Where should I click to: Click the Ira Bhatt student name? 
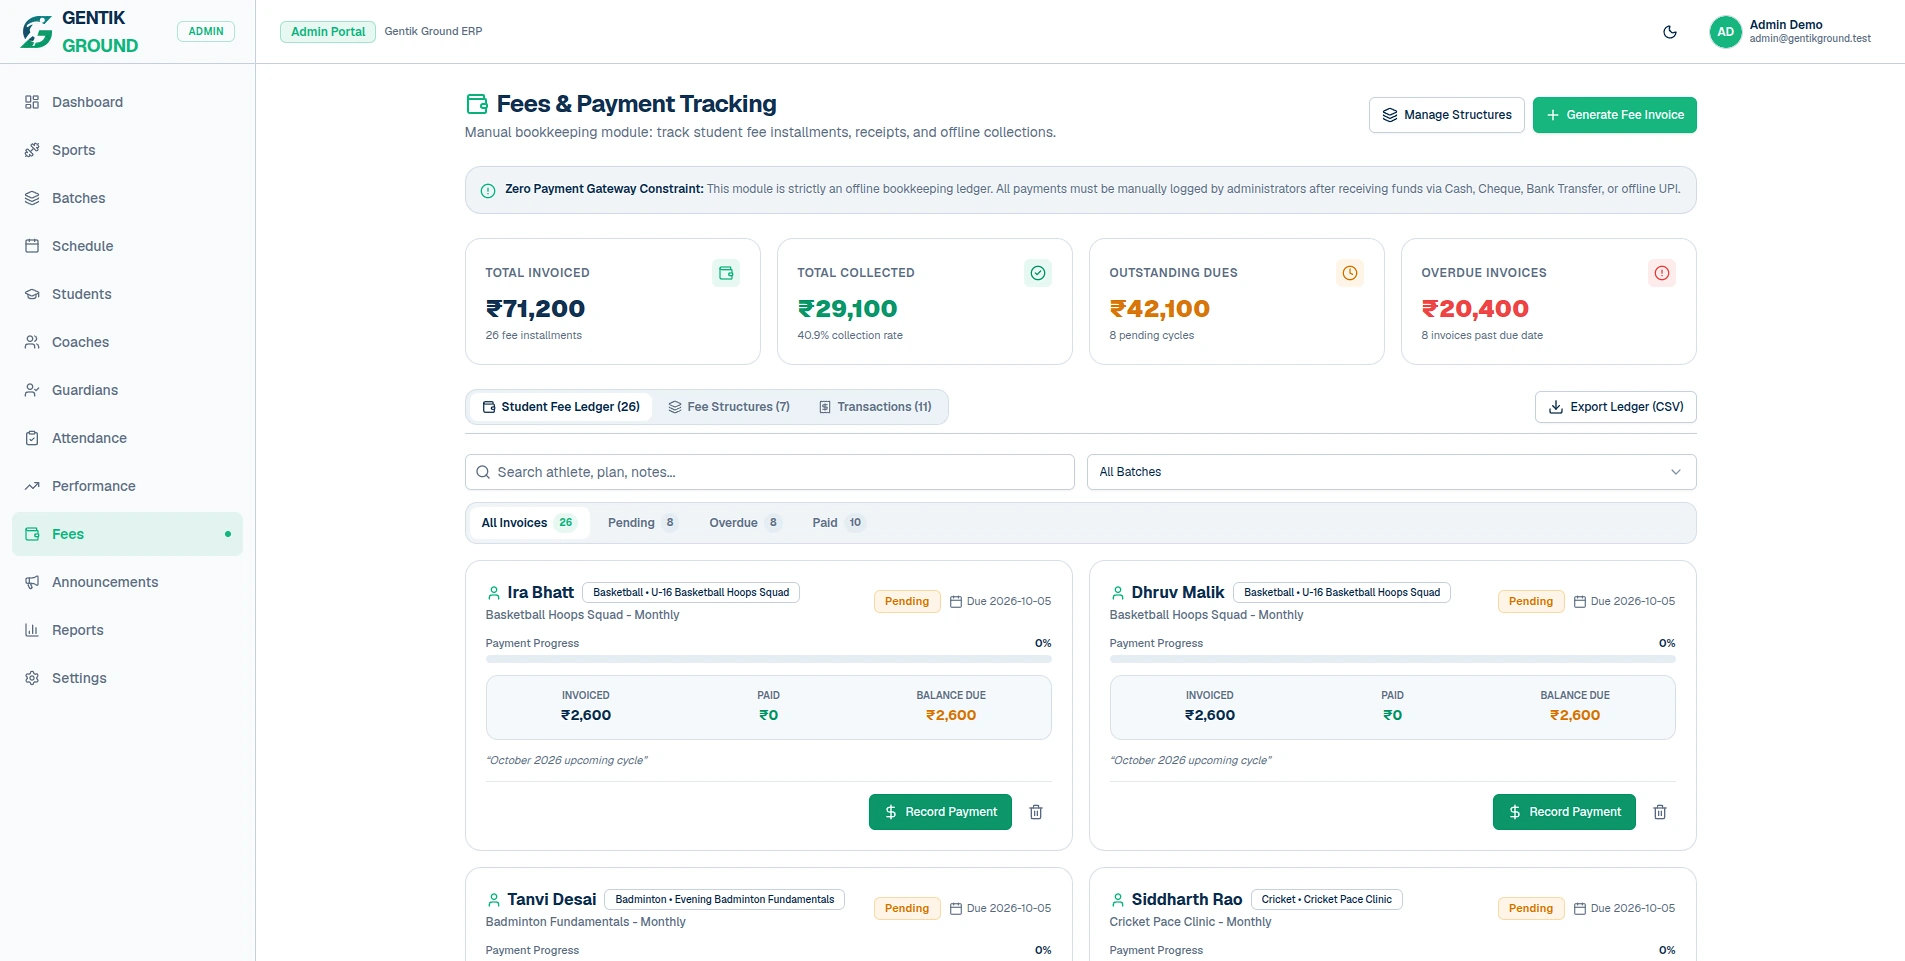540,592
